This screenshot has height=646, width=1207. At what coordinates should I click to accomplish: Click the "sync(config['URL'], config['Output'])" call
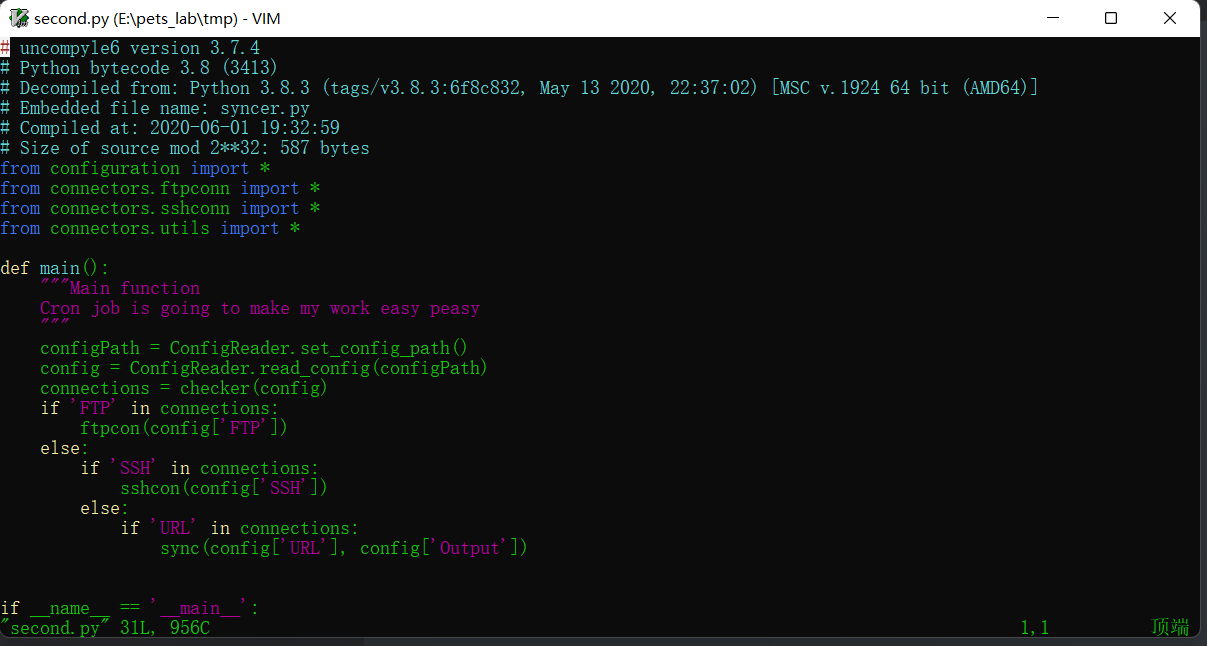(344, 548)
